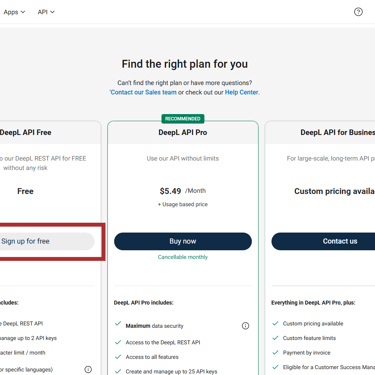375x375 pixels.
Task: Click manage up to 2 API keys item
Action: pyautogui.click(x=28, y=338)
